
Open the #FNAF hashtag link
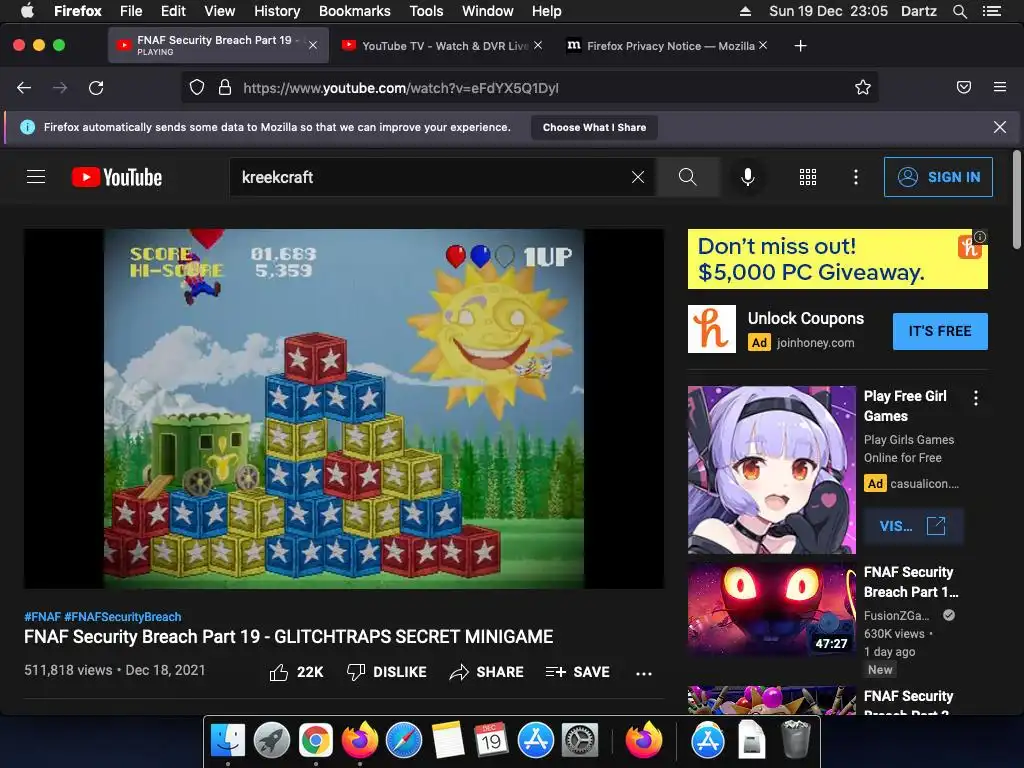(42, 616)
